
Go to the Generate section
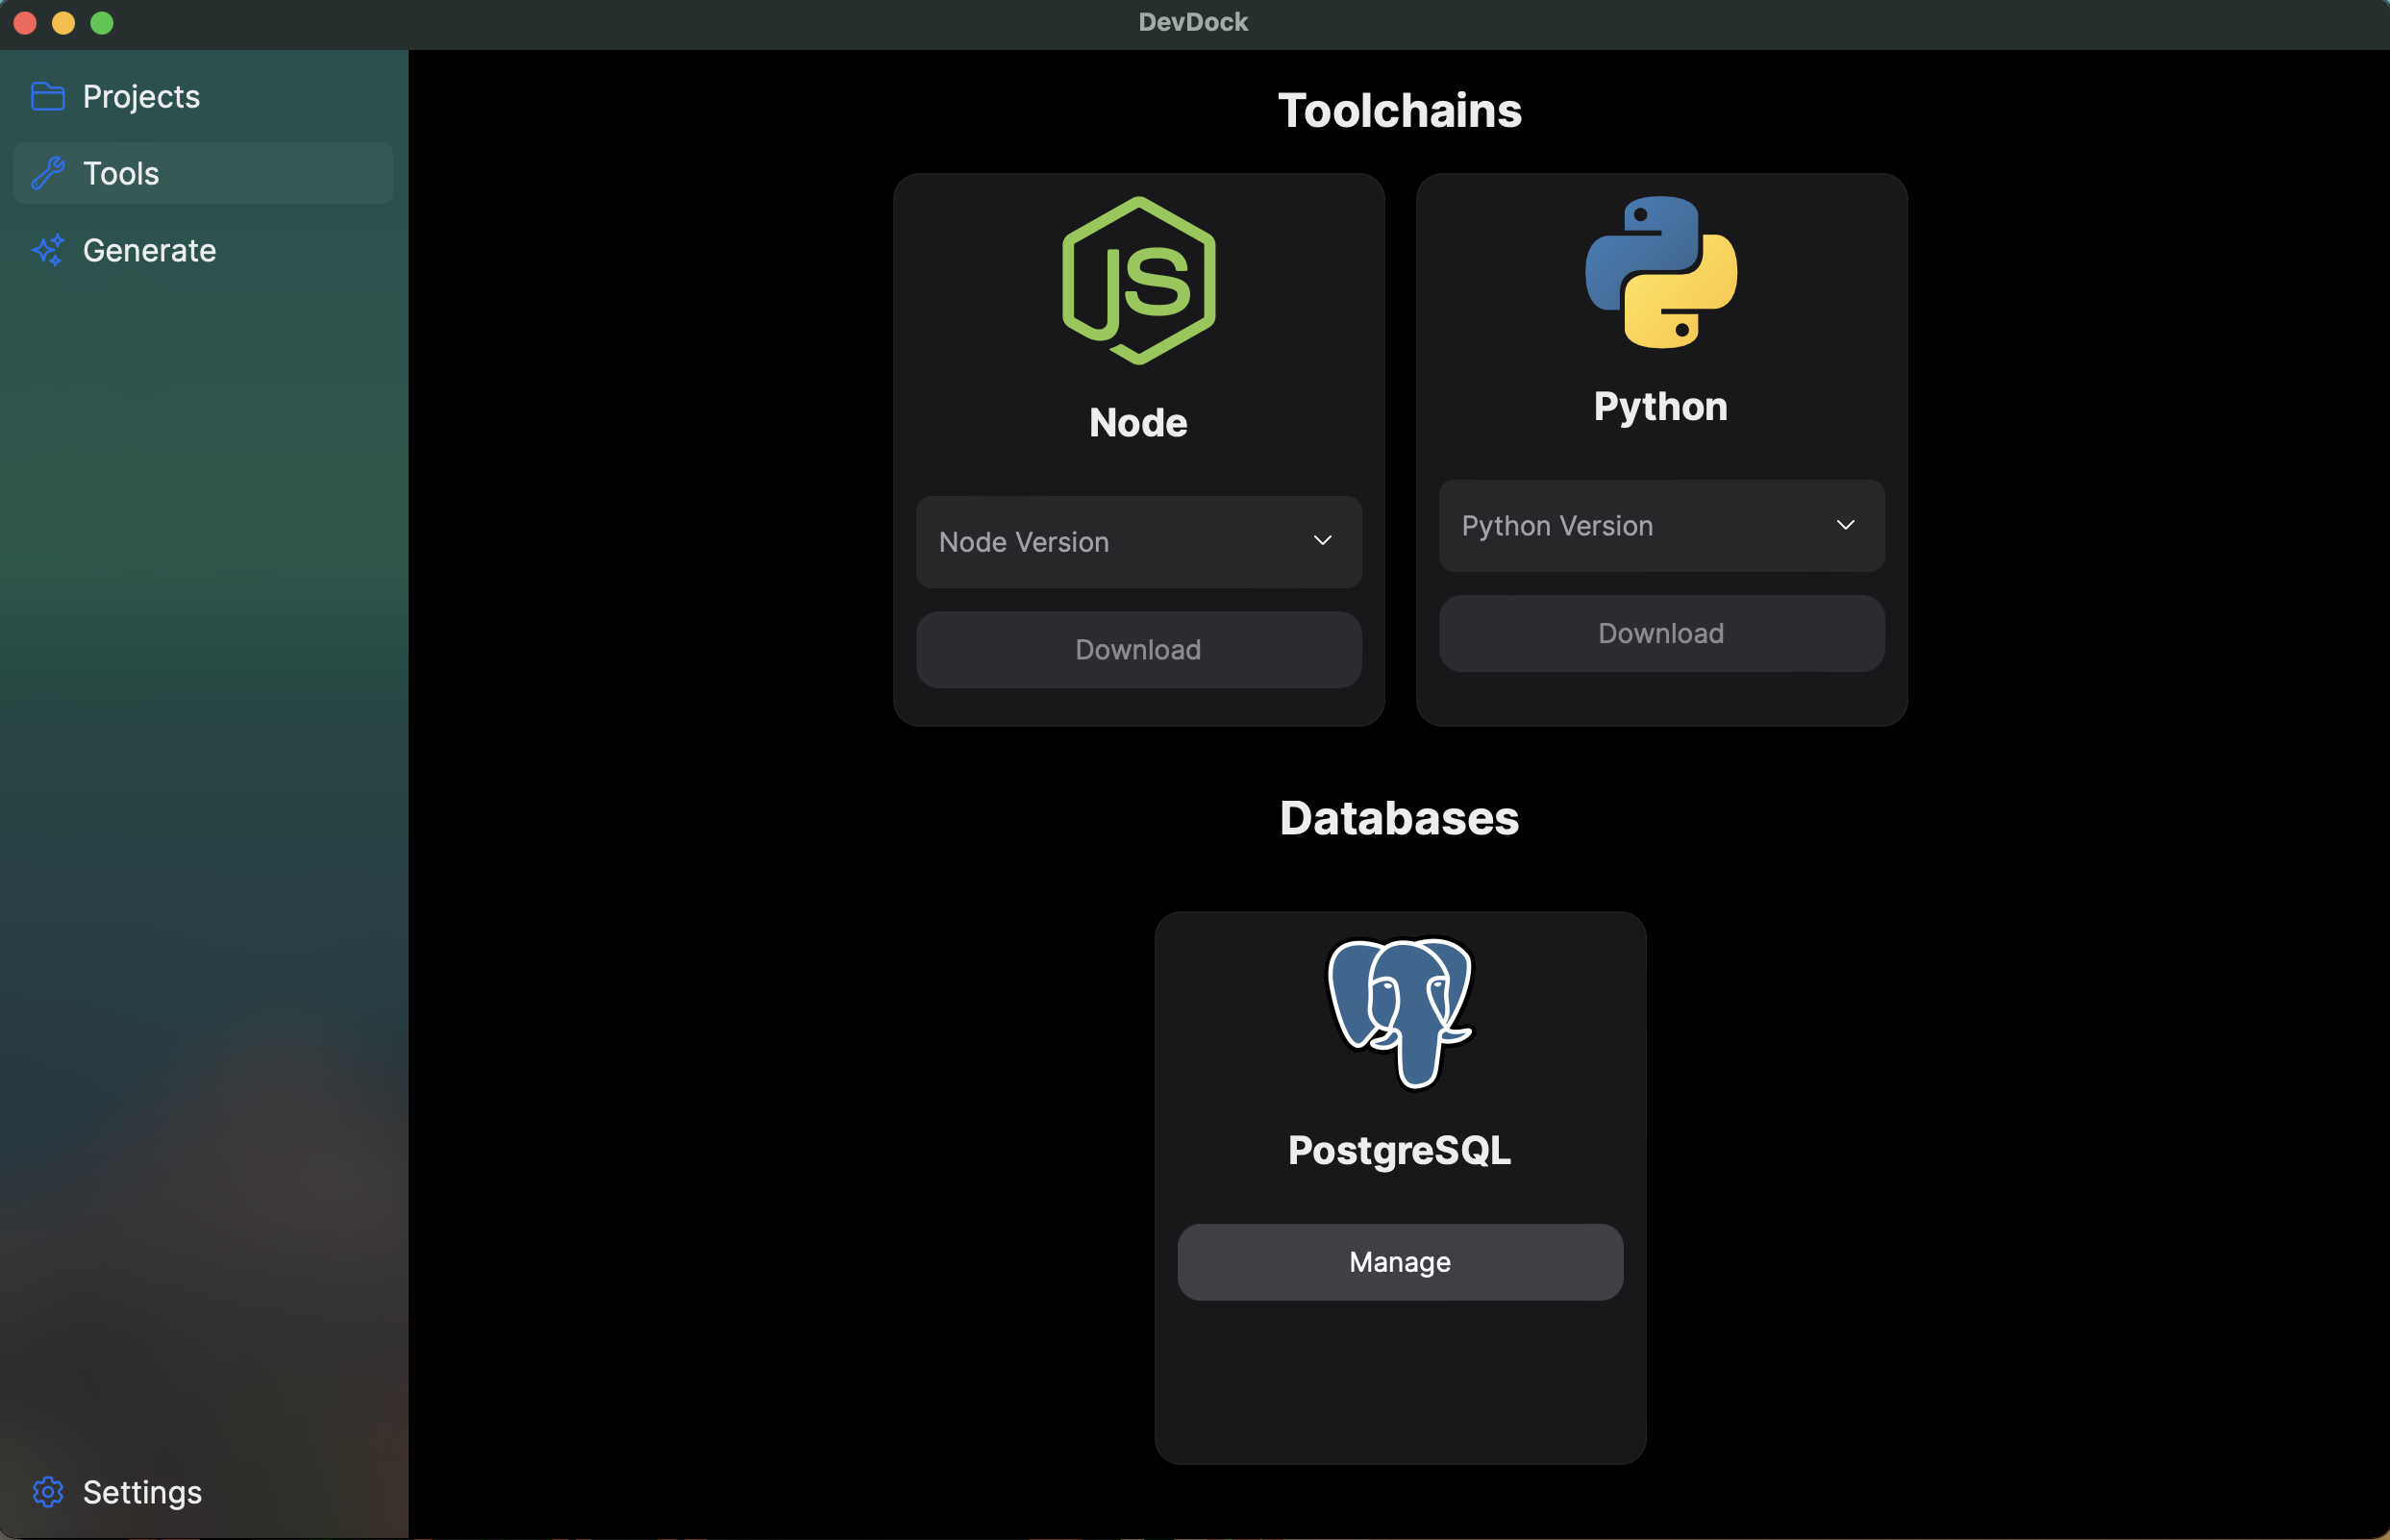point(149,250)
